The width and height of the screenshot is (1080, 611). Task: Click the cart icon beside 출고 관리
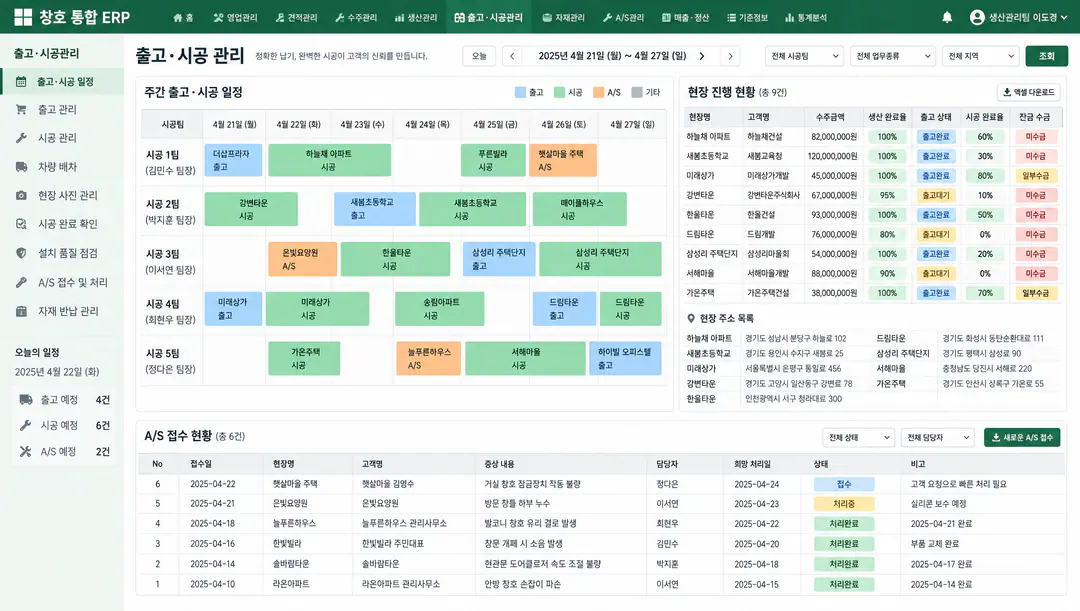(x=21, y=110)
